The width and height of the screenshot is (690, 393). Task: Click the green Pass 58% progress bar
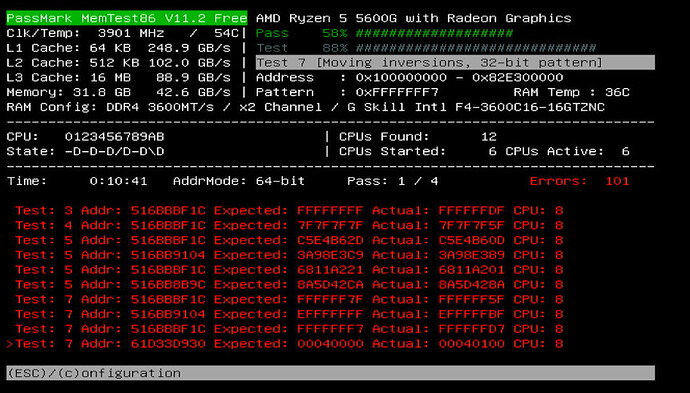[x=384, y=33]
